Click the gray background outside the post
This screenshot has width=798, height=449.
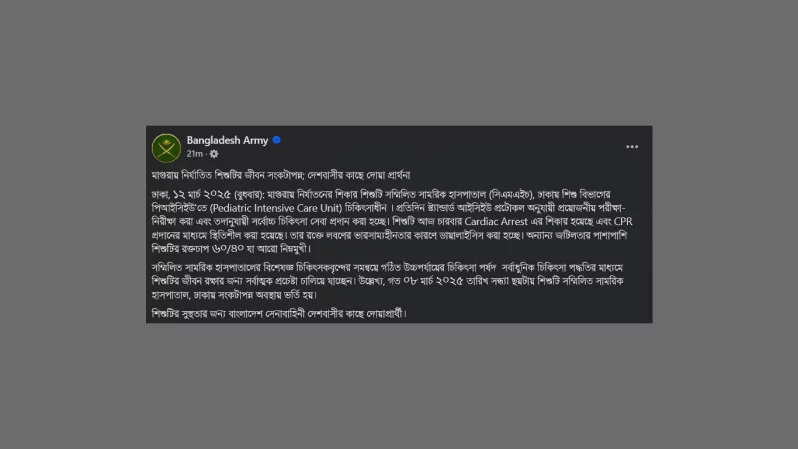click(x=399, y=387)
